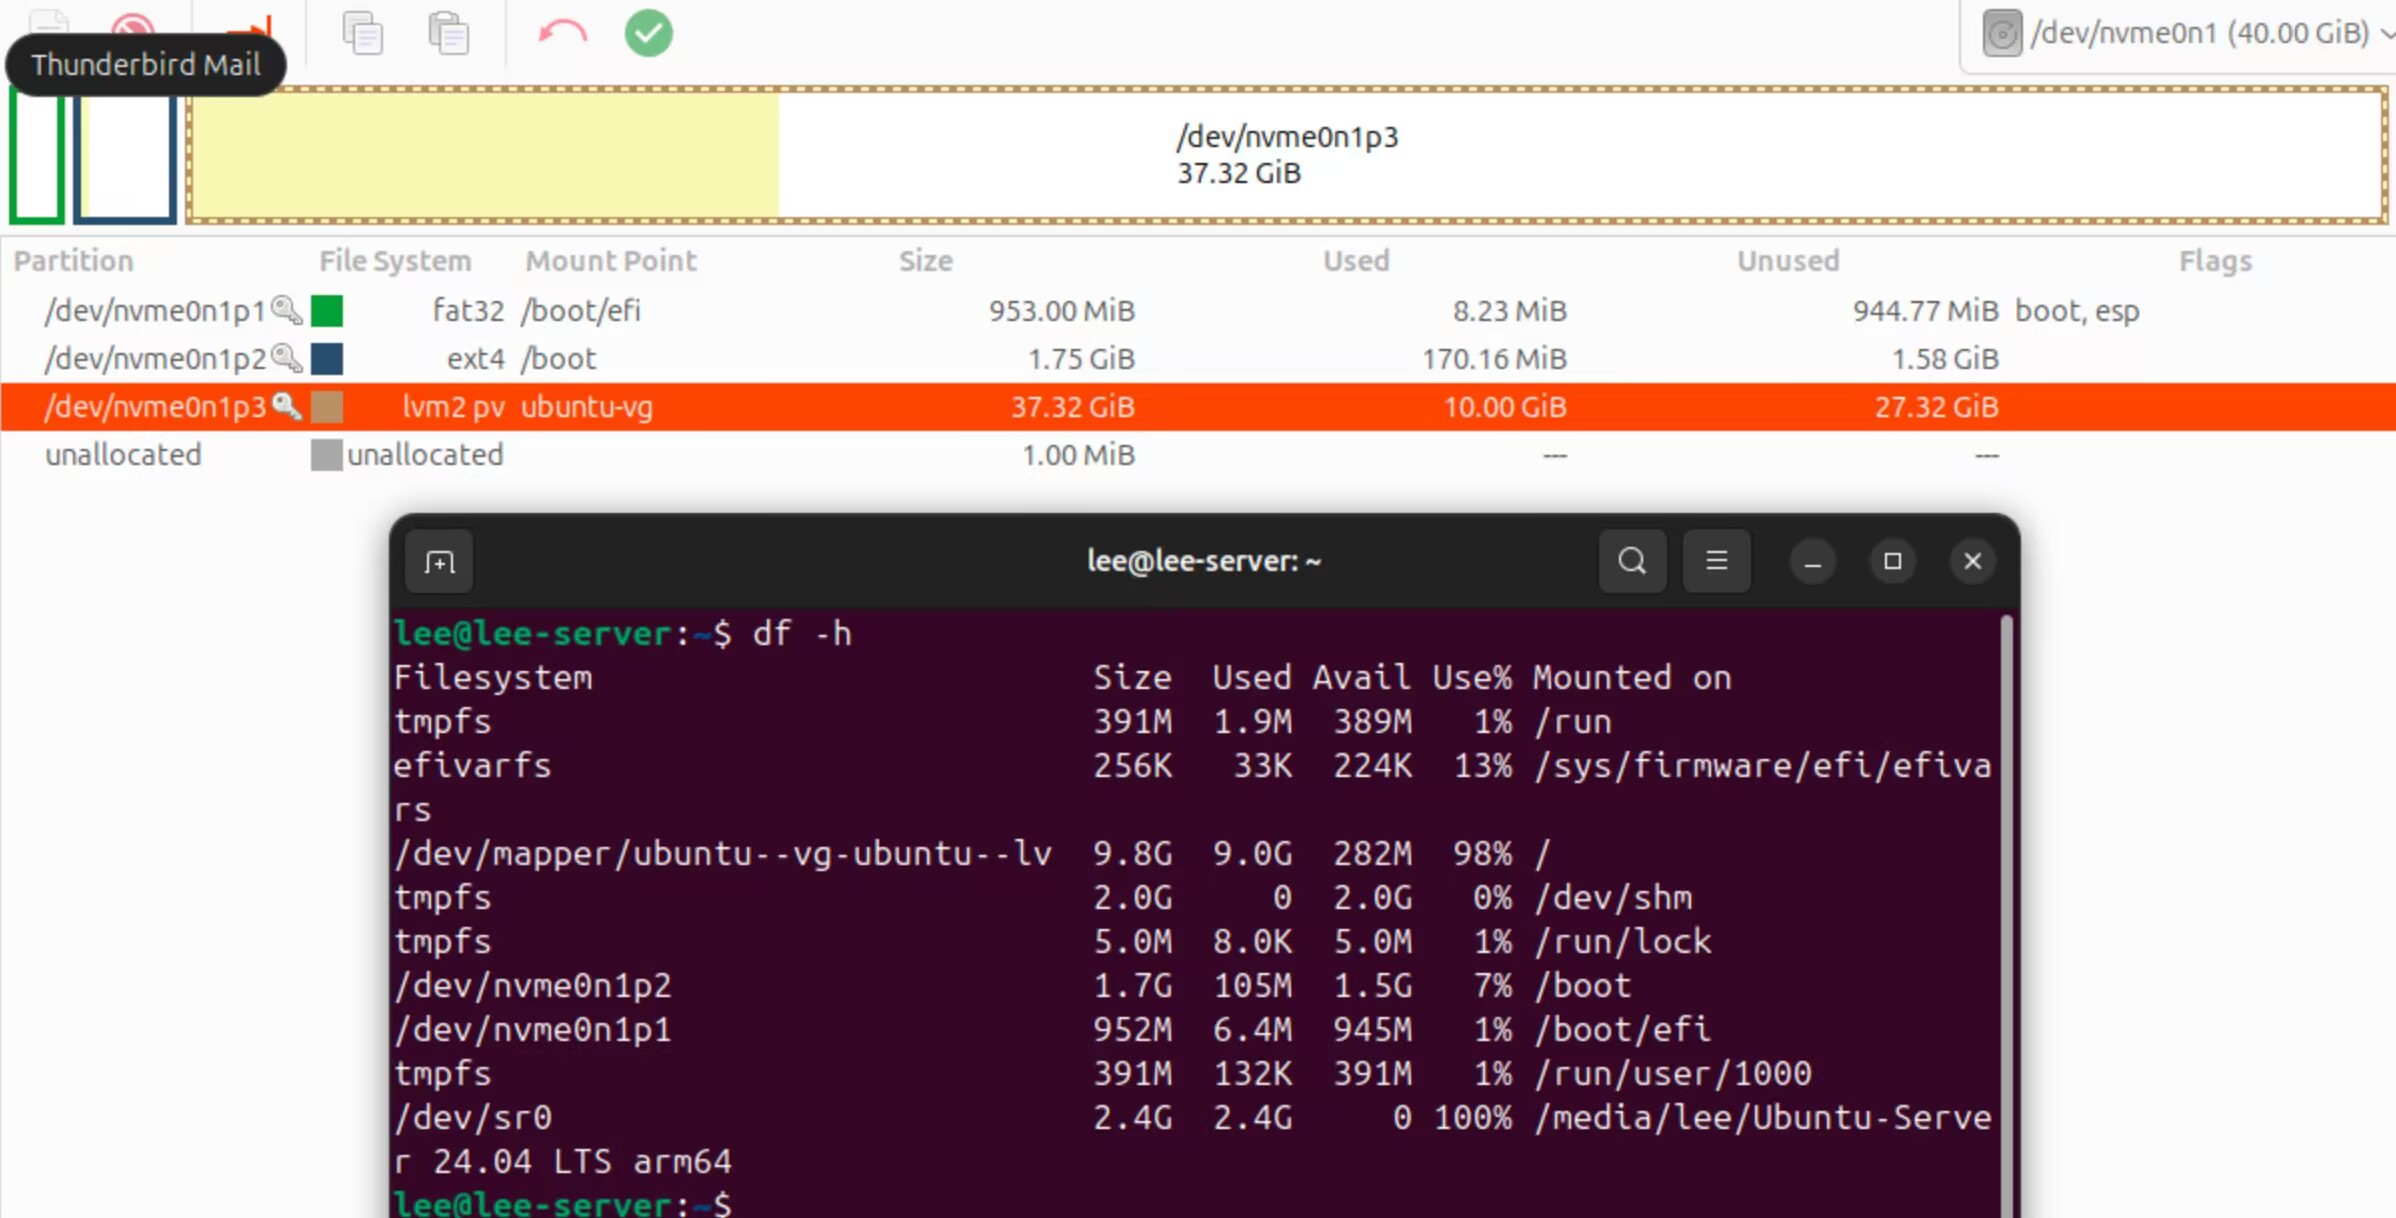The width and height of the screenshot is (2396, 1218).
Task: Click the disk icon in the device selector
Action: click(2002, 34)
